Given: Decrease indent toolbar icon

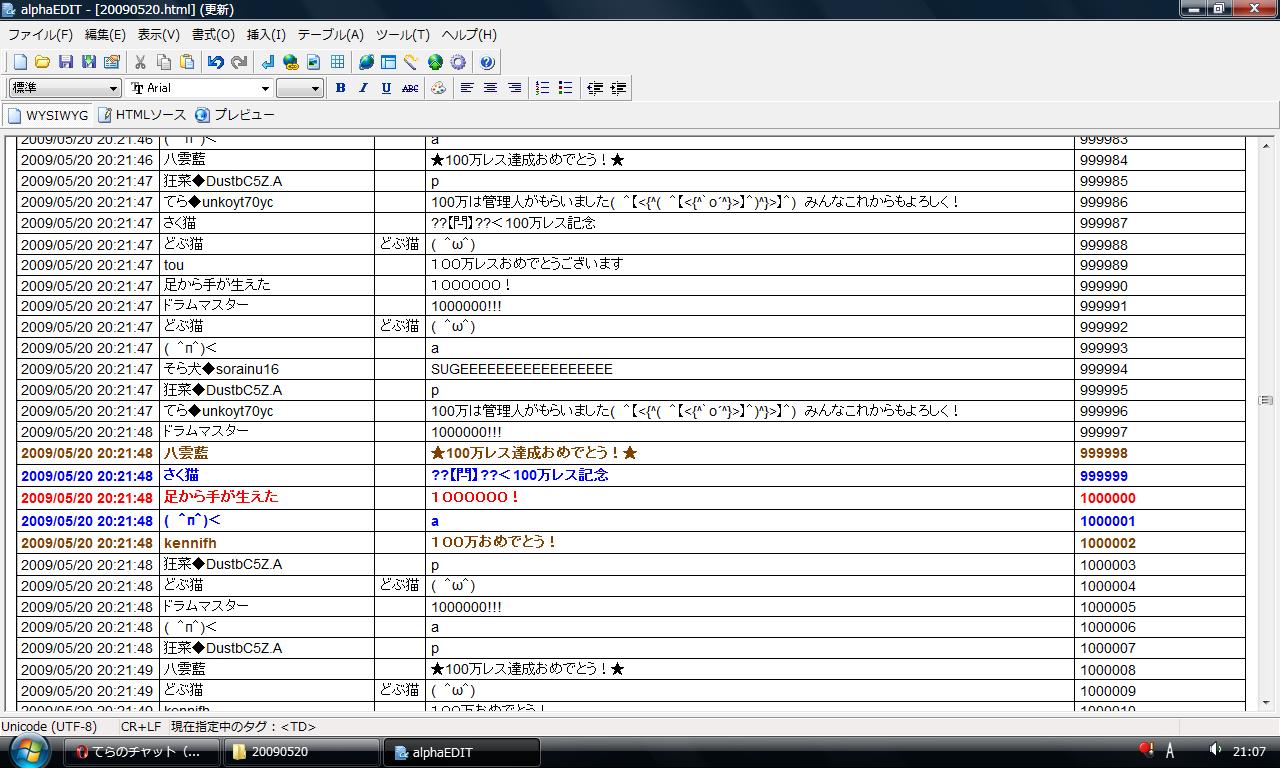Looking at the screenshot, I should (x=595, y=88).
